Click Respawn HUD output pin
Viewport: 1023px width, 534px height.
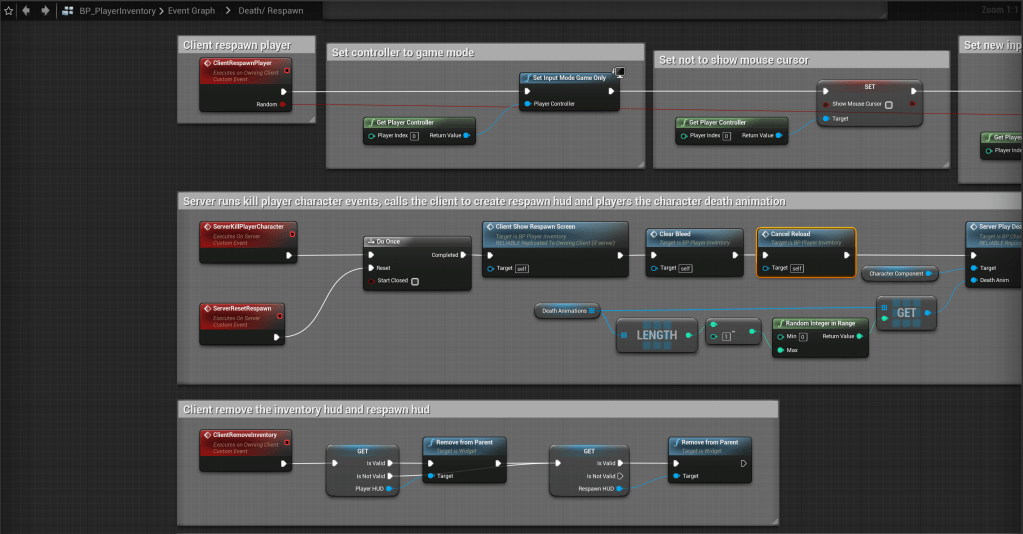pyautogui.click(x=619, y=489)
